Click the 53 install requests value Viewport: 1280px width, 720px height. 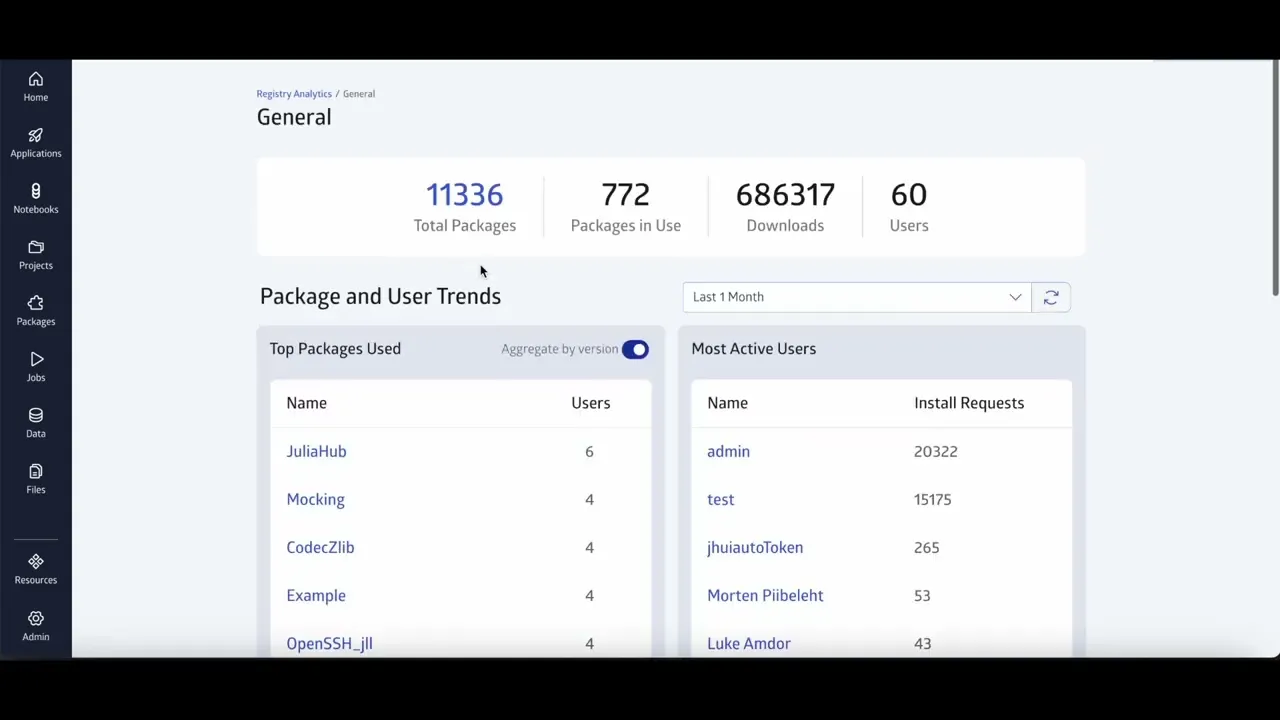click(x=922, y=595)
